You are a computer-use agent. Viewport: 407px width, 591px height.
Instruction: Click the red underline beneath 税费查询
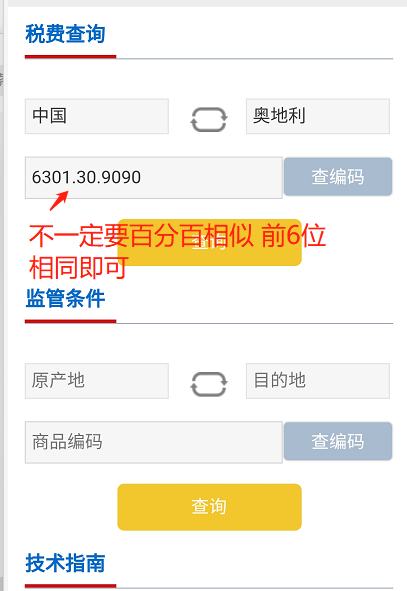70,57
